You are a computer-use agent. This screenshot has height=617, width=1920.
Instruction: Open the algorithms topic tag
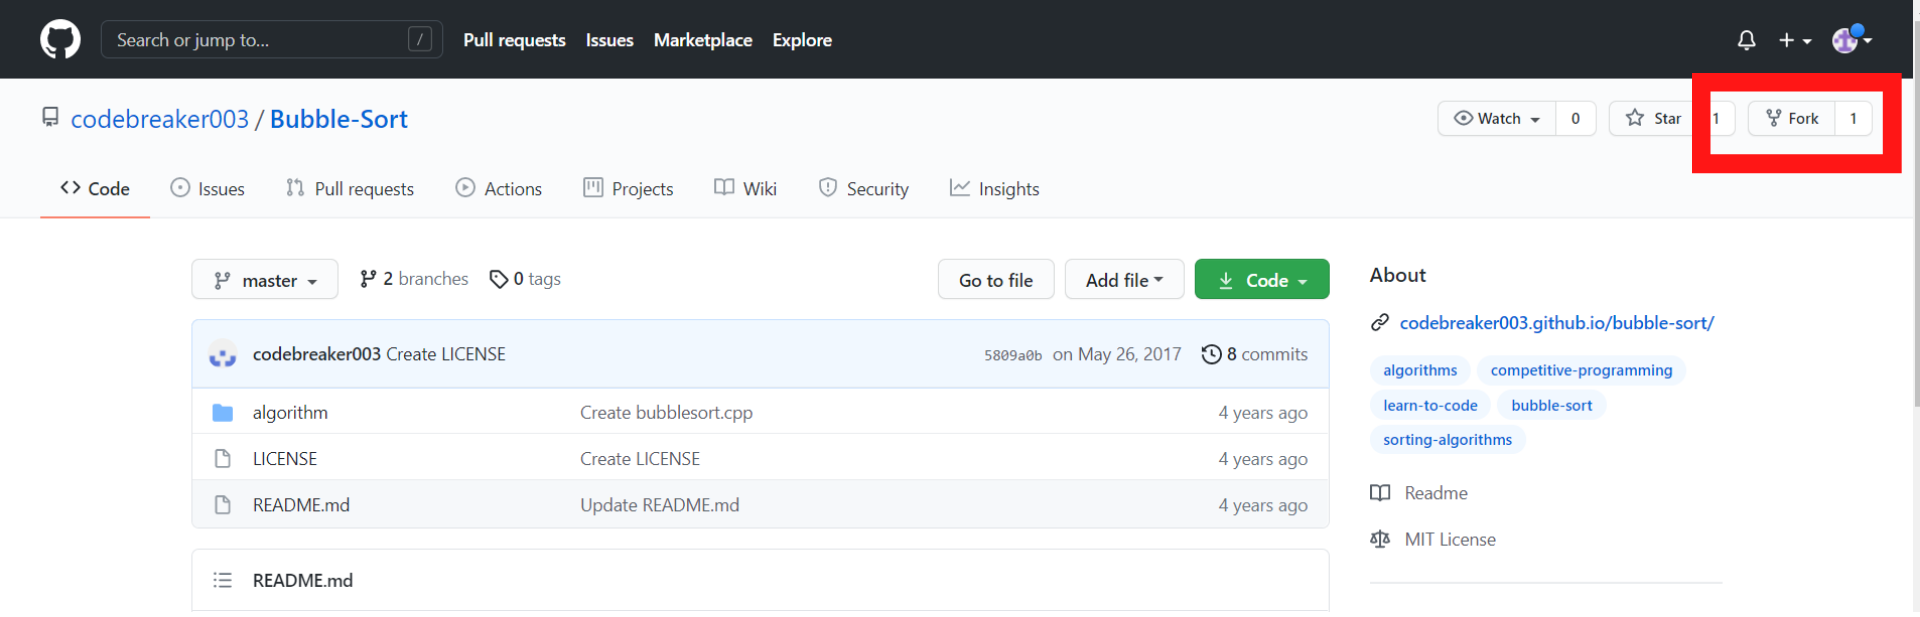[1420, 370]
